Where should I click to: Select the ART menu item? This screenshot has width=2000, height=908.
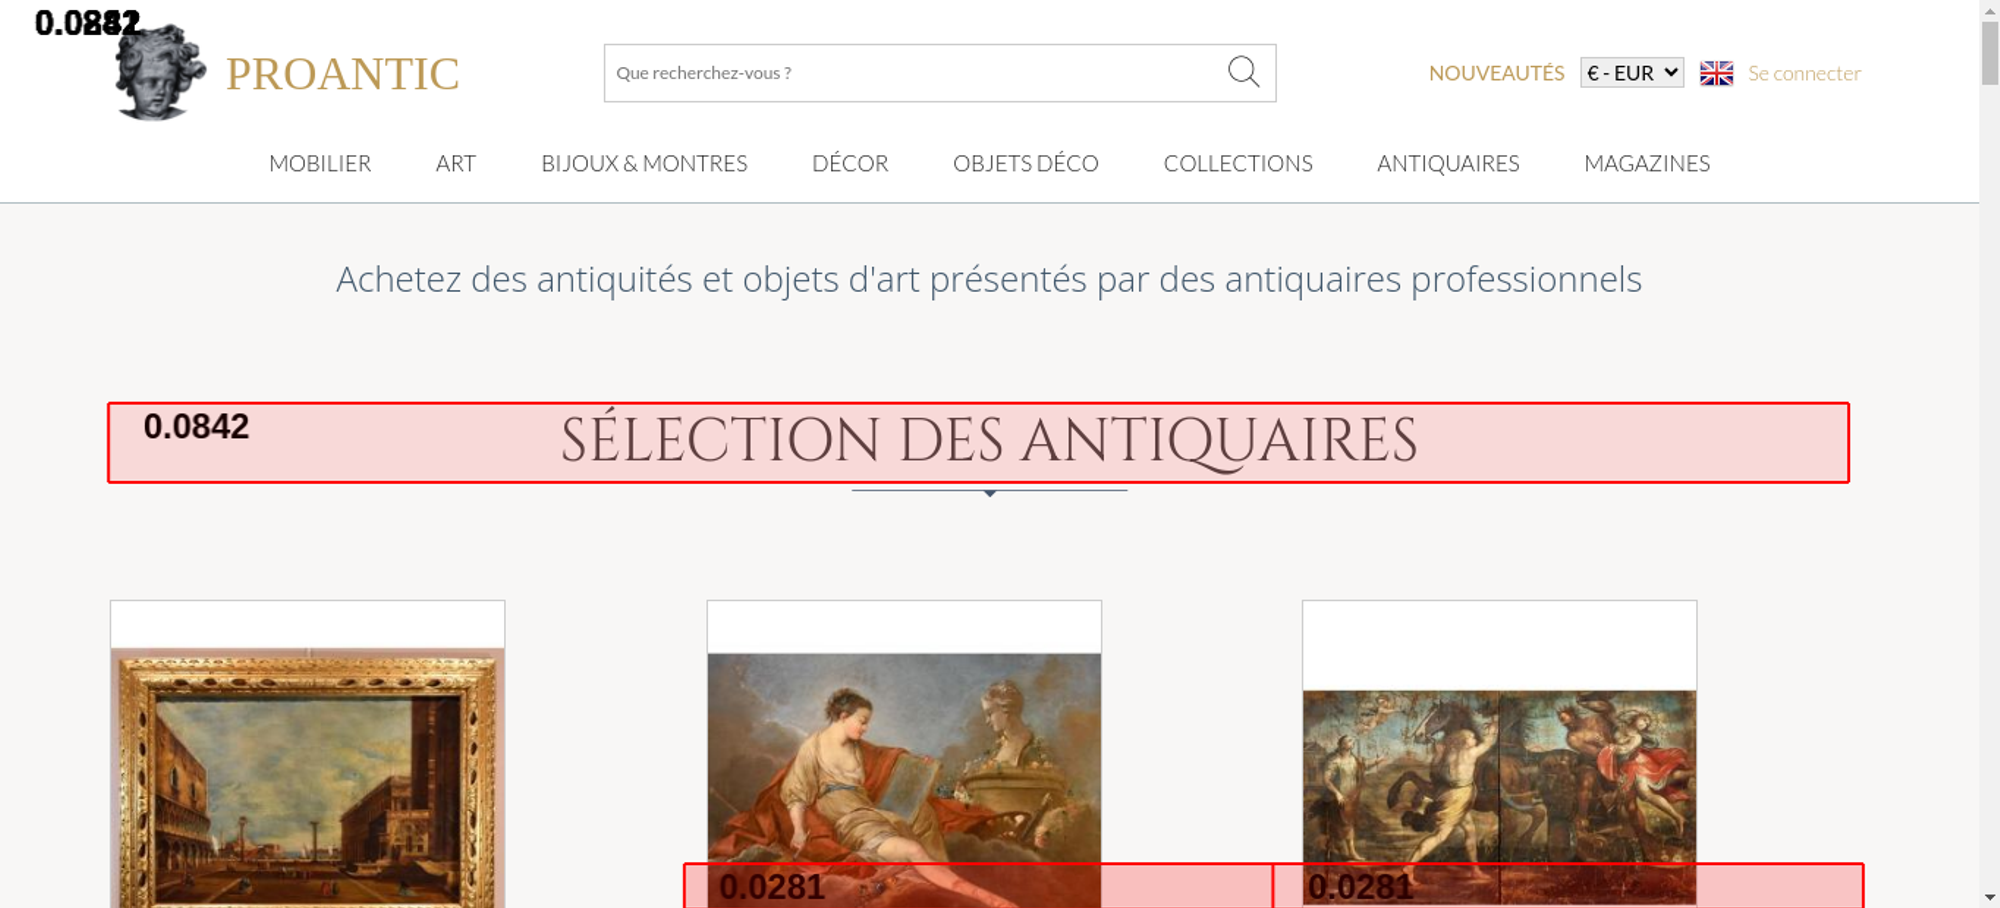click(455, 163)
